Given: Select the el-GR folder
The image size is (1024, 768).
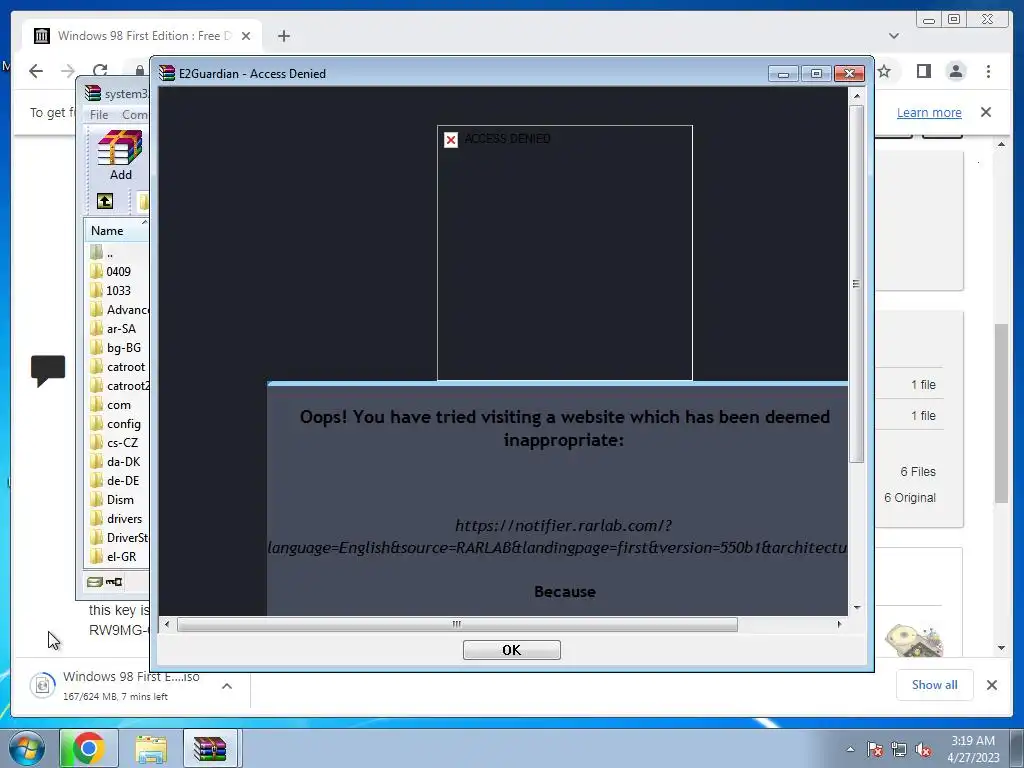Looking at the screenshot, I should click(x=121, y=556).
